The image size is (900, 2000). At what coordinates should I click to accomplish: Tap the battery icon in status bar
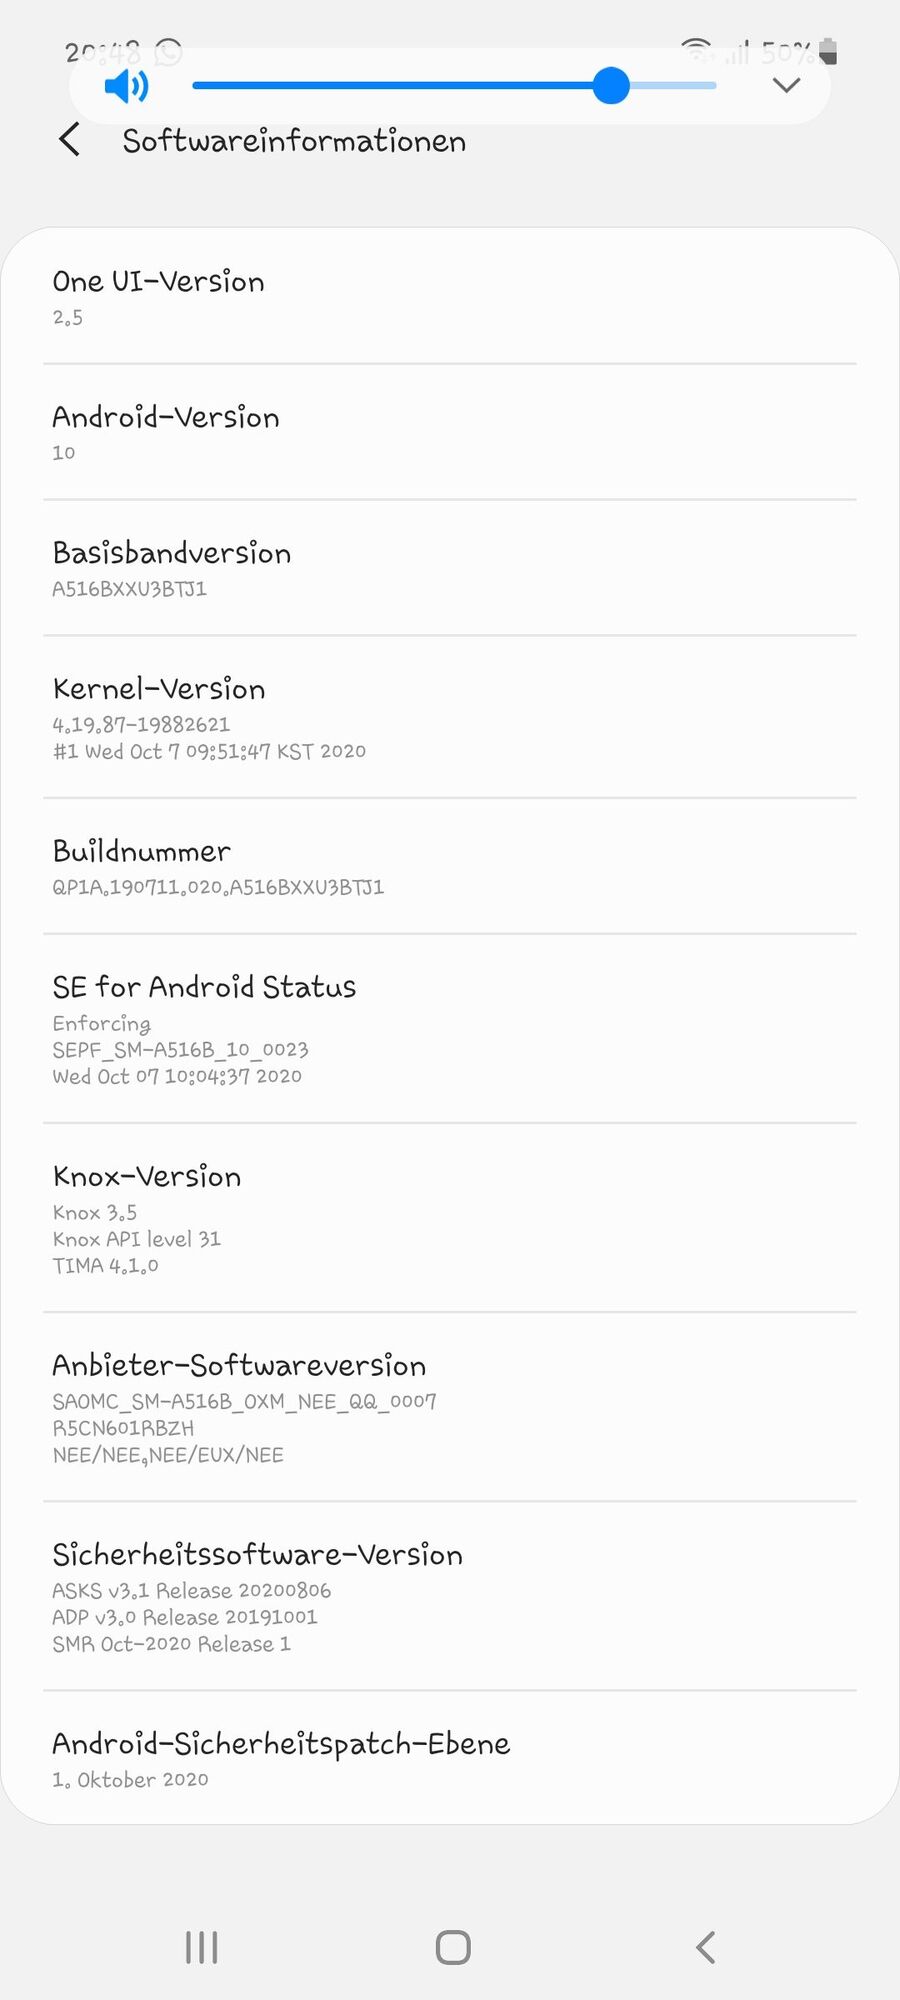tap(828, 51)
